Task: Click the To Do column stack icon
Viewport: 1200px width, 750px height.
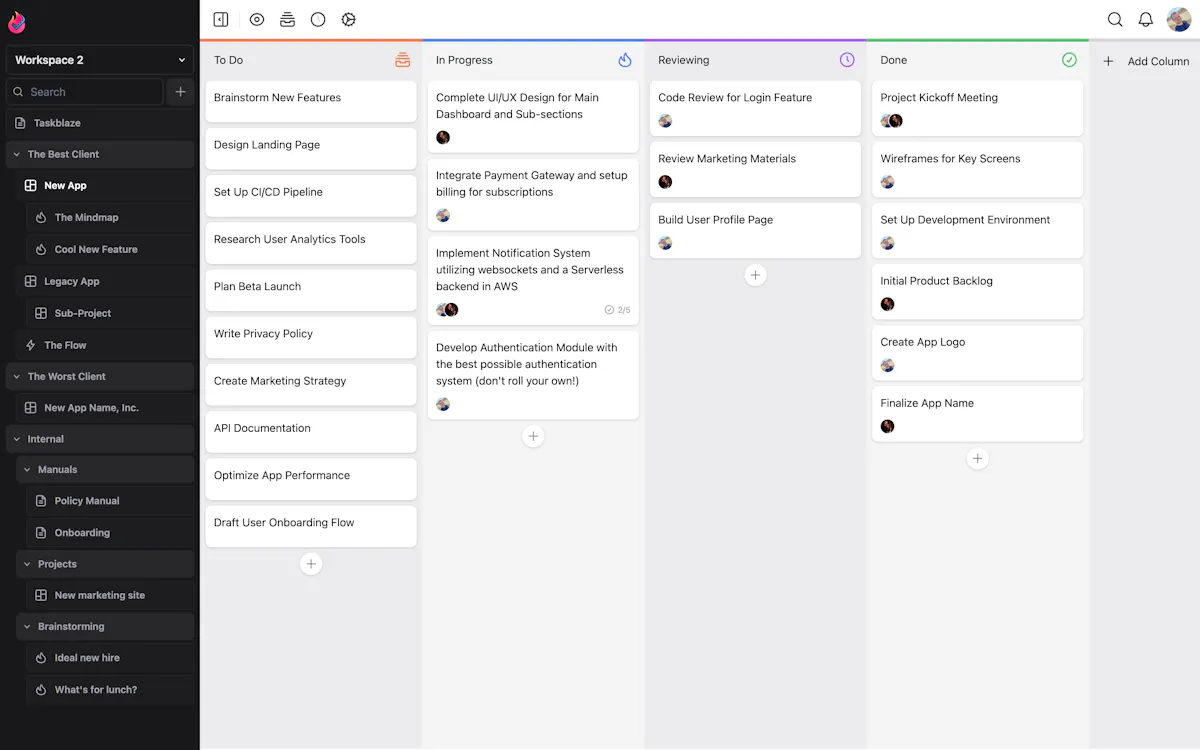Action: (x=403, y=60)
